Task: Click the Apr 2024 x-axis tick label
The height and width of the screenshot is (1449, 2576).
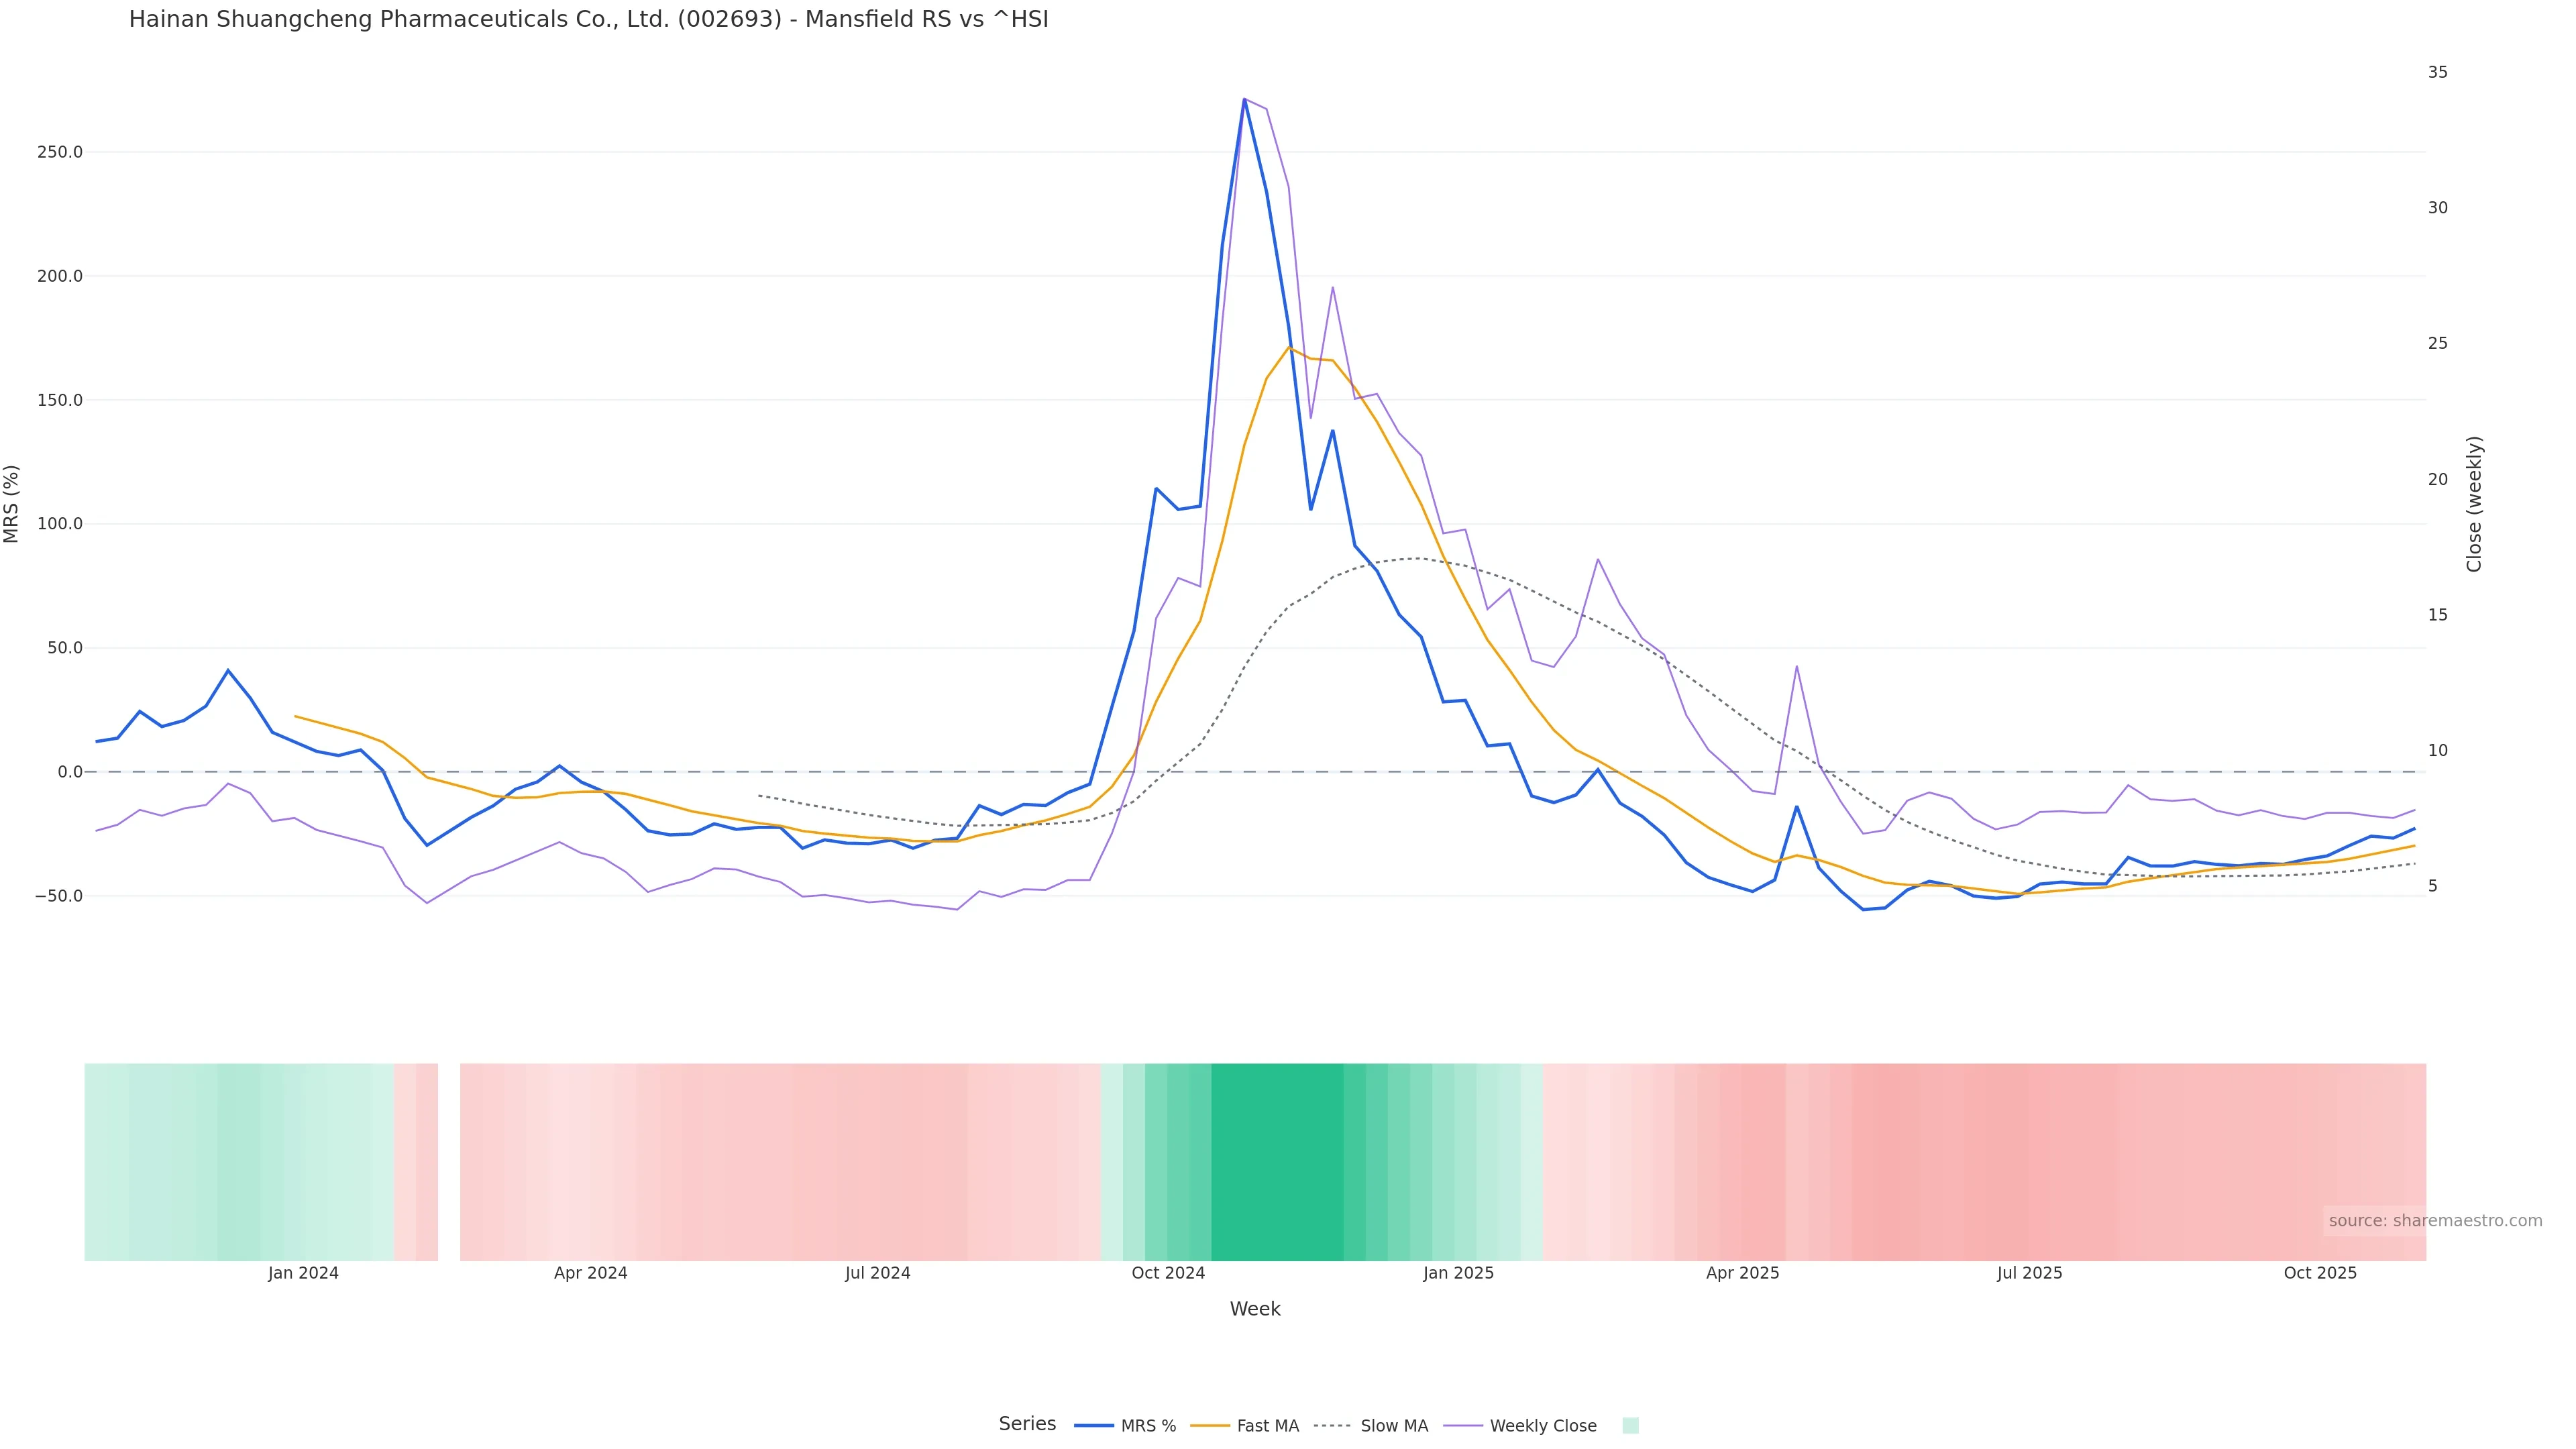Action: pos(590,1273)
